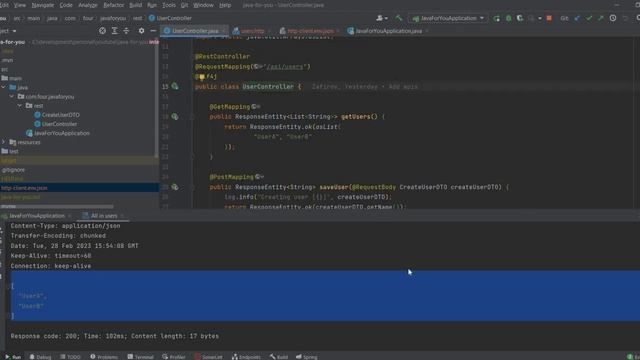The image size is (640, 360).
Task: Collapse the com.four.javaforyou package
Action: tap(12, 97)
